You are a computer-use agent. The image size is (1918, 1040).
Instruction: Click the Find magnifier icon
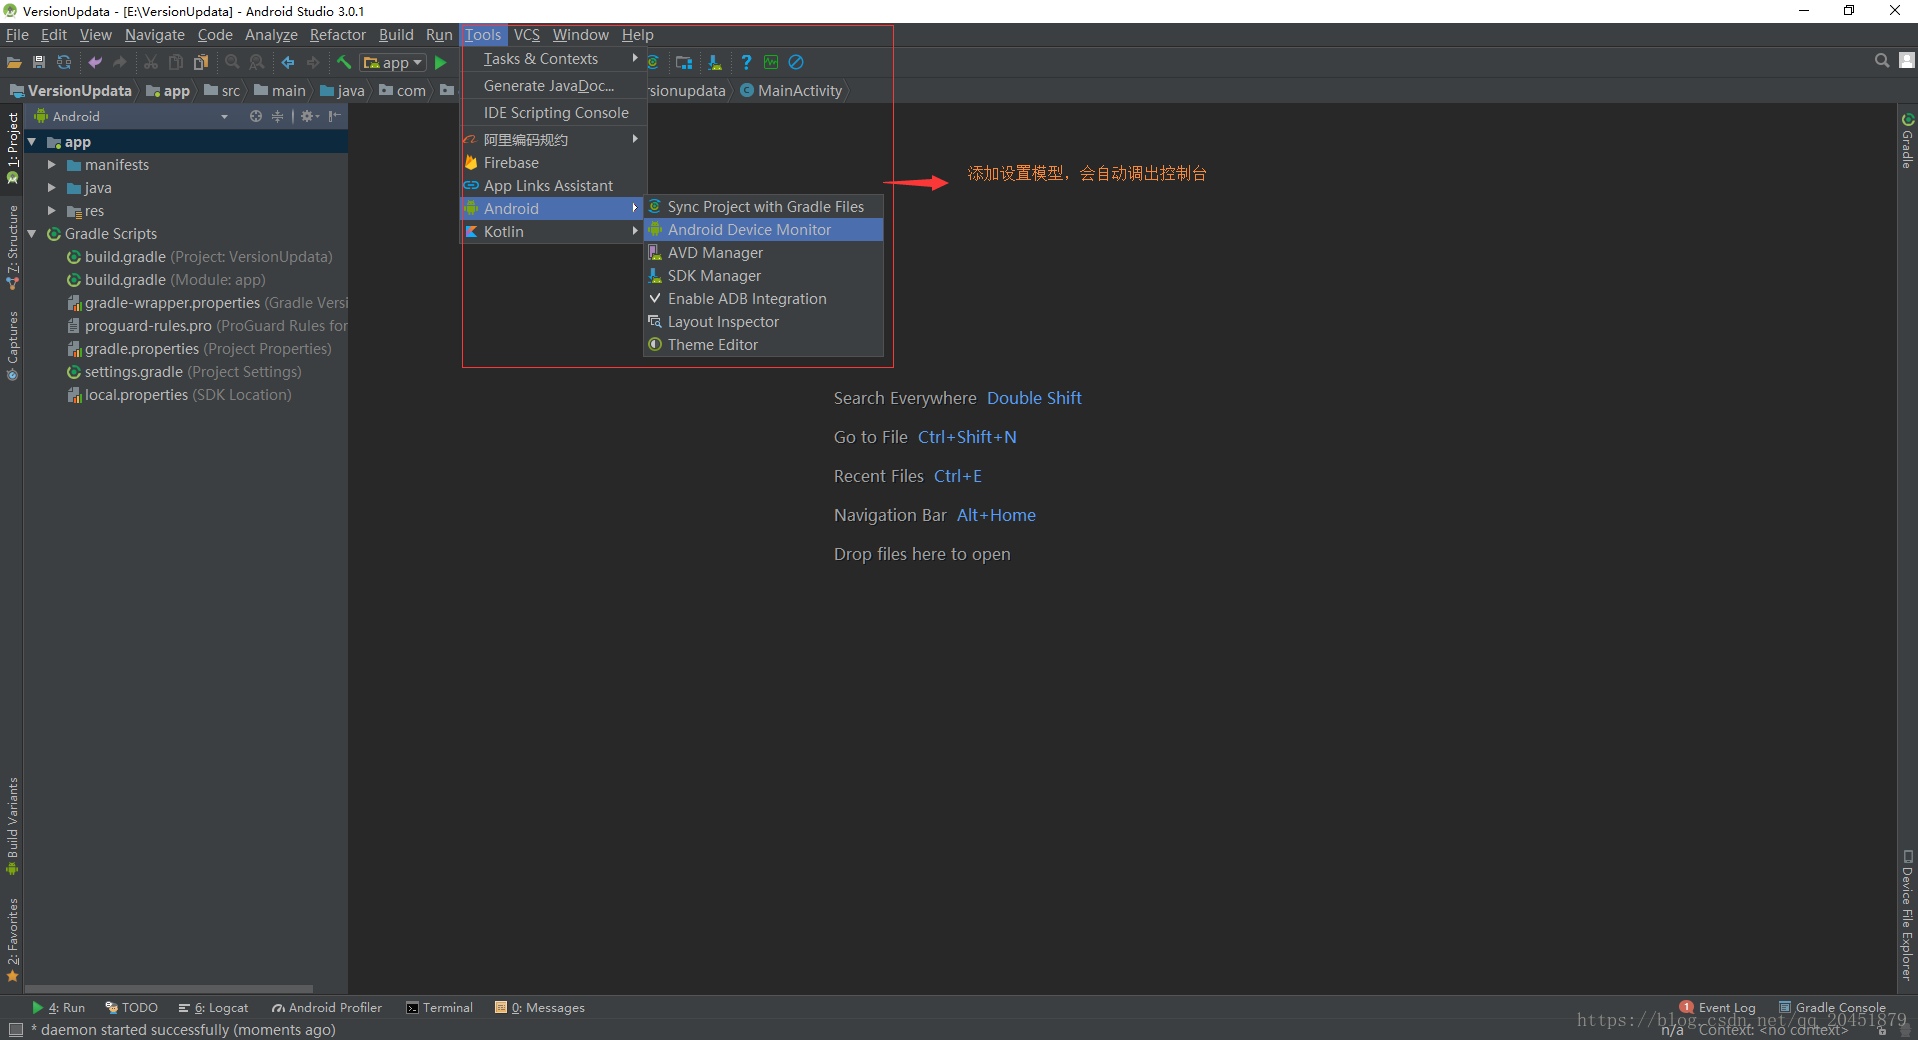click(x=232, y=62)
